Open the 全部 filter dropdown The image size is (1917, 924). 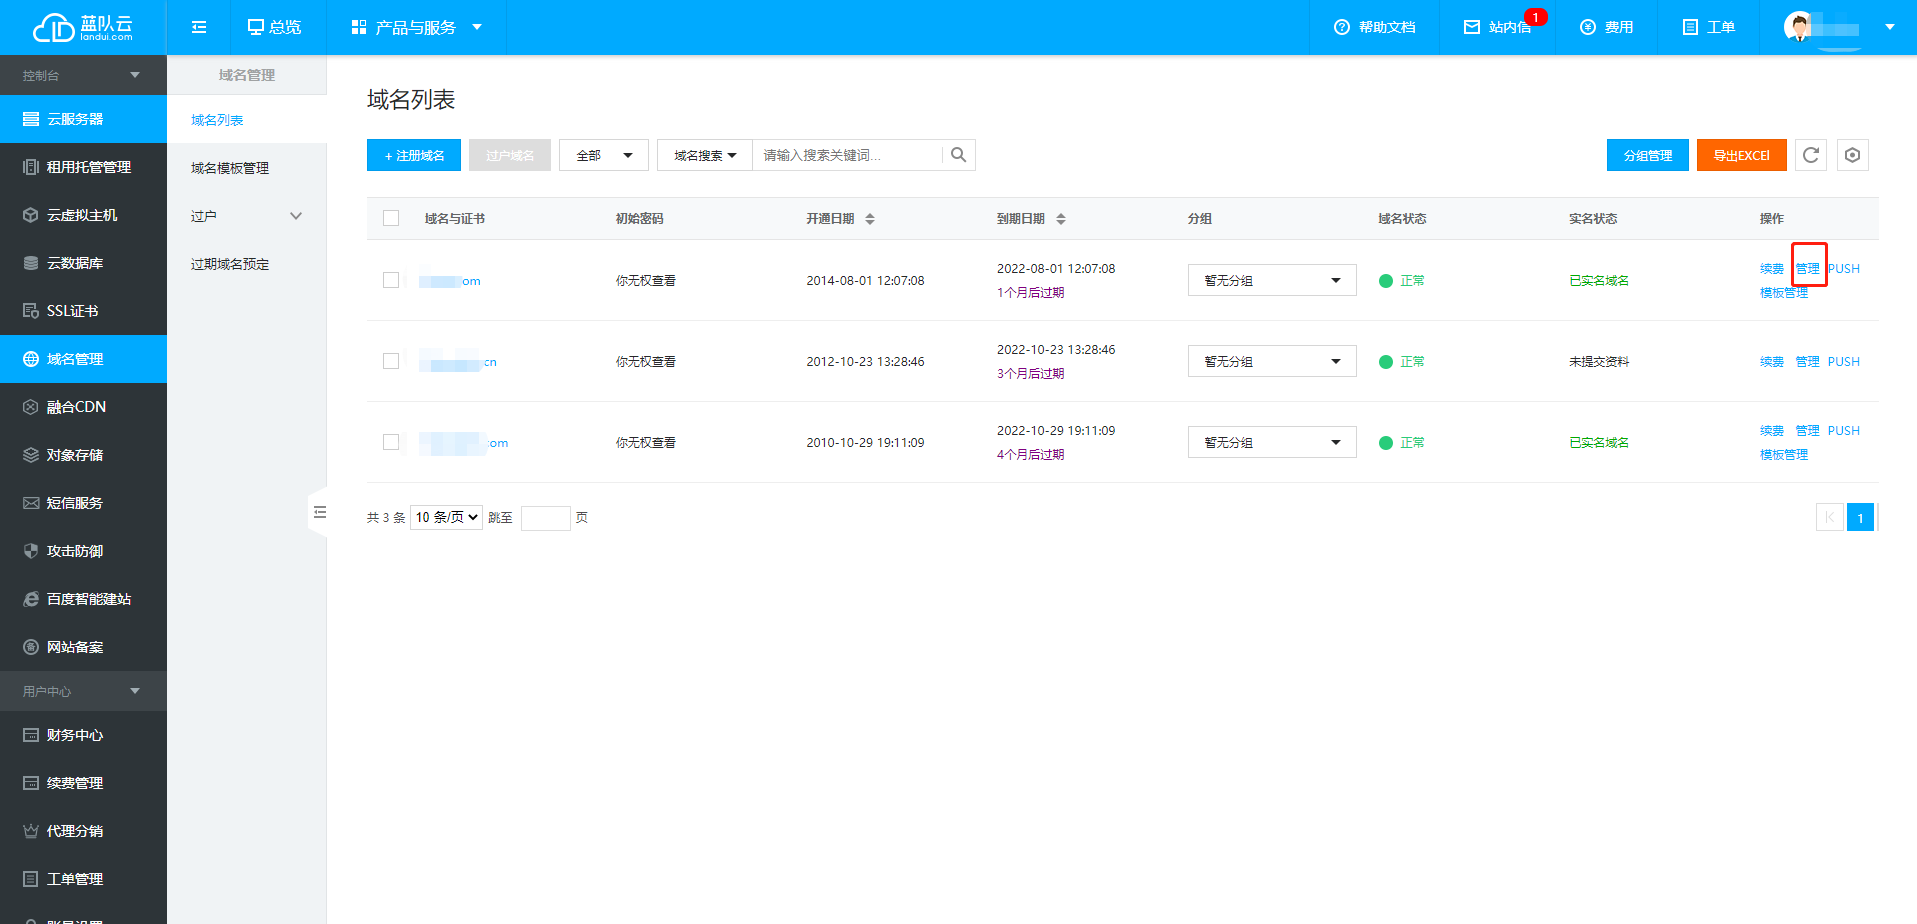(x=603, y=155)
